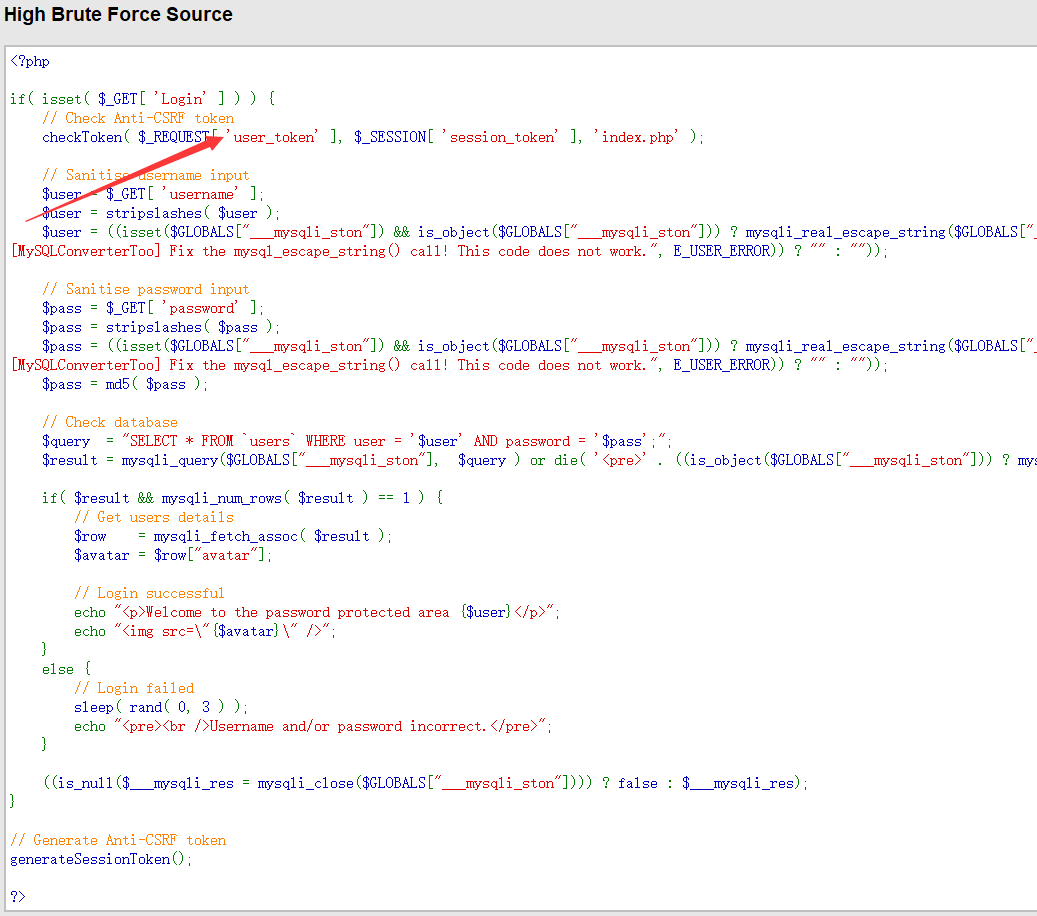This screenshot has width=1037, height=916.
Task: Click the opening <?php tag
Action: click(30, 61)
